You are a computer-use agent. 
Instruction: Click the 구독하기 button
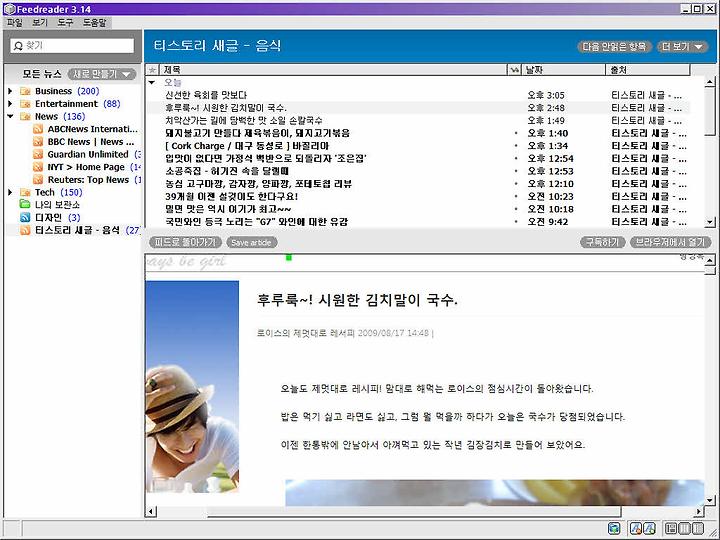602,242
